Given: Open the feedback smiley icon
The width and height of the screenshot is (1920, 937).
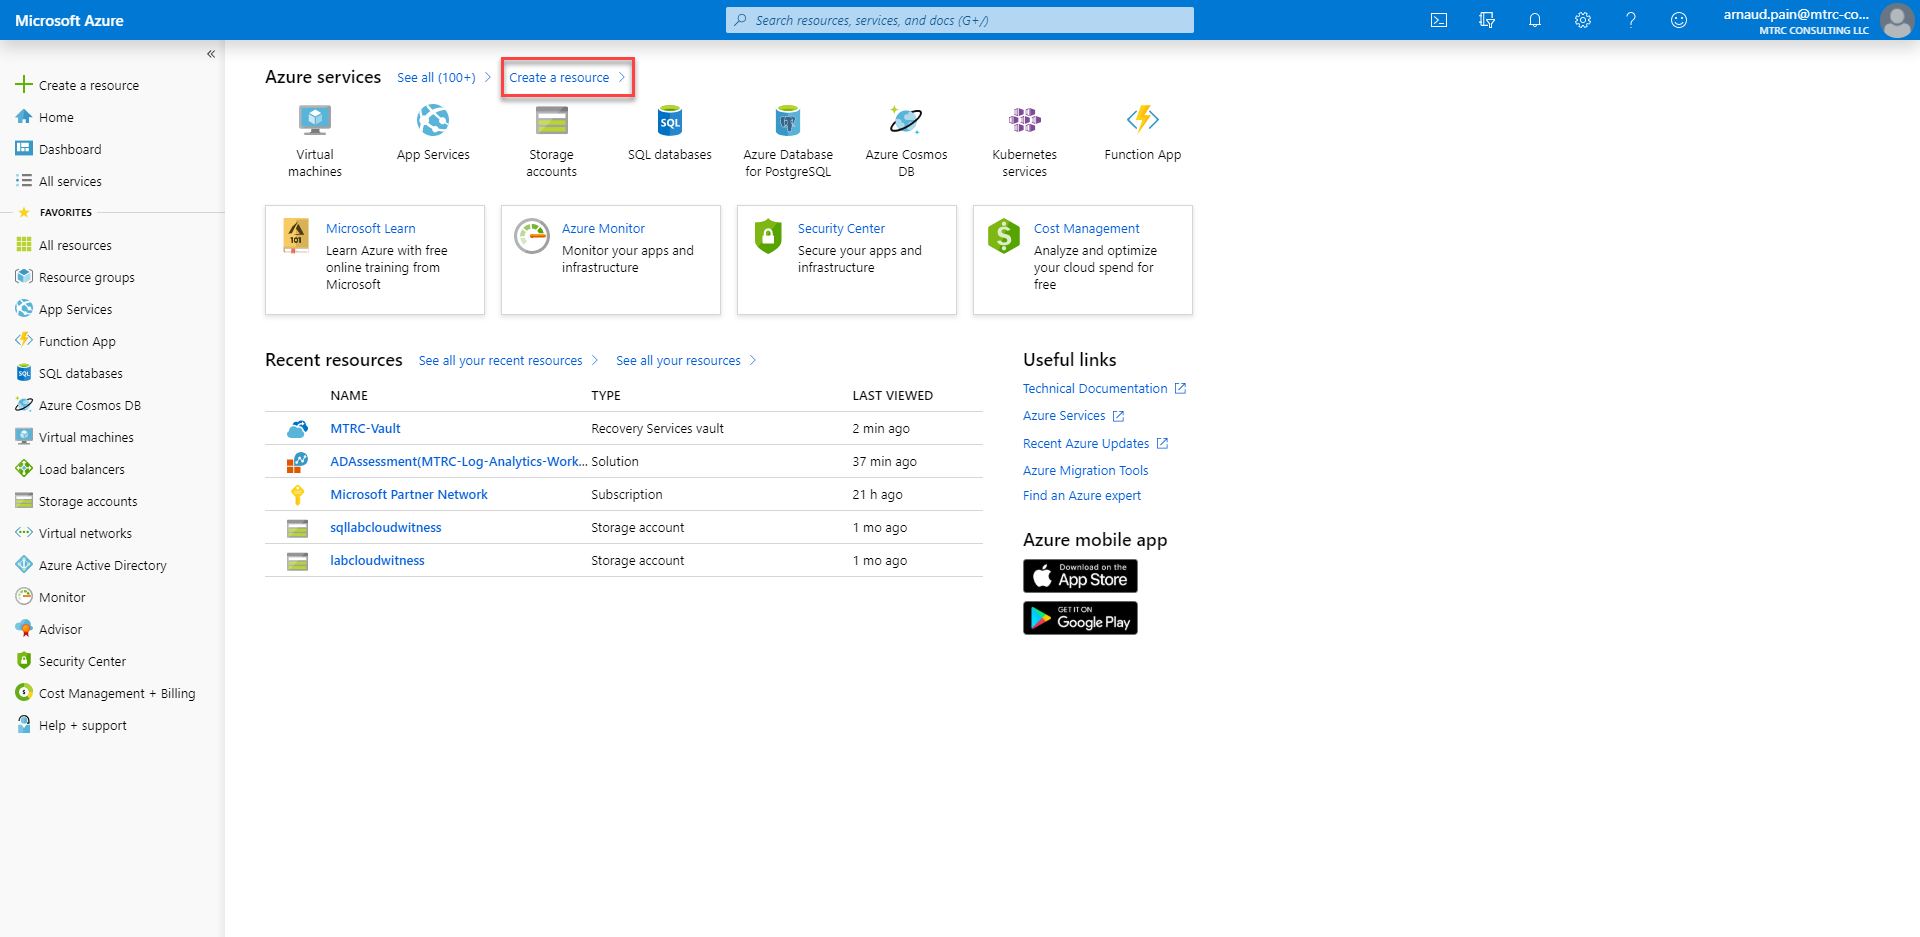Looking at the screenshot, I should click(1679, 20).
